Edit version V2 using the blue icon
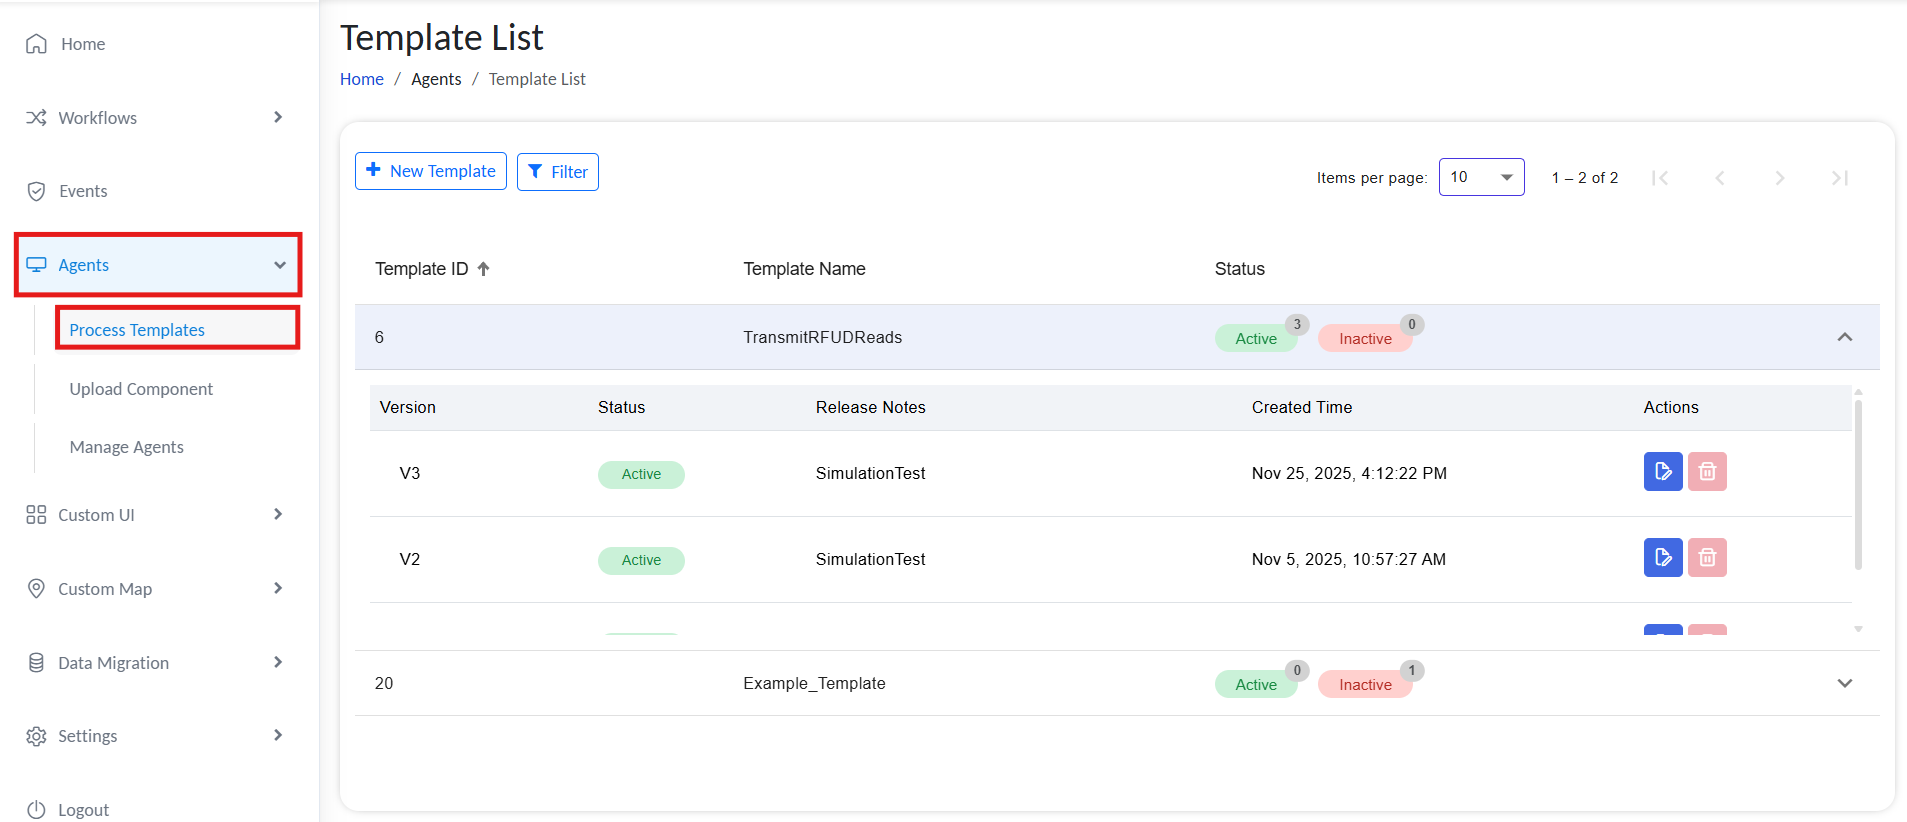The width and height of the screenshot is (1907, 822). tap(1662, 558)
